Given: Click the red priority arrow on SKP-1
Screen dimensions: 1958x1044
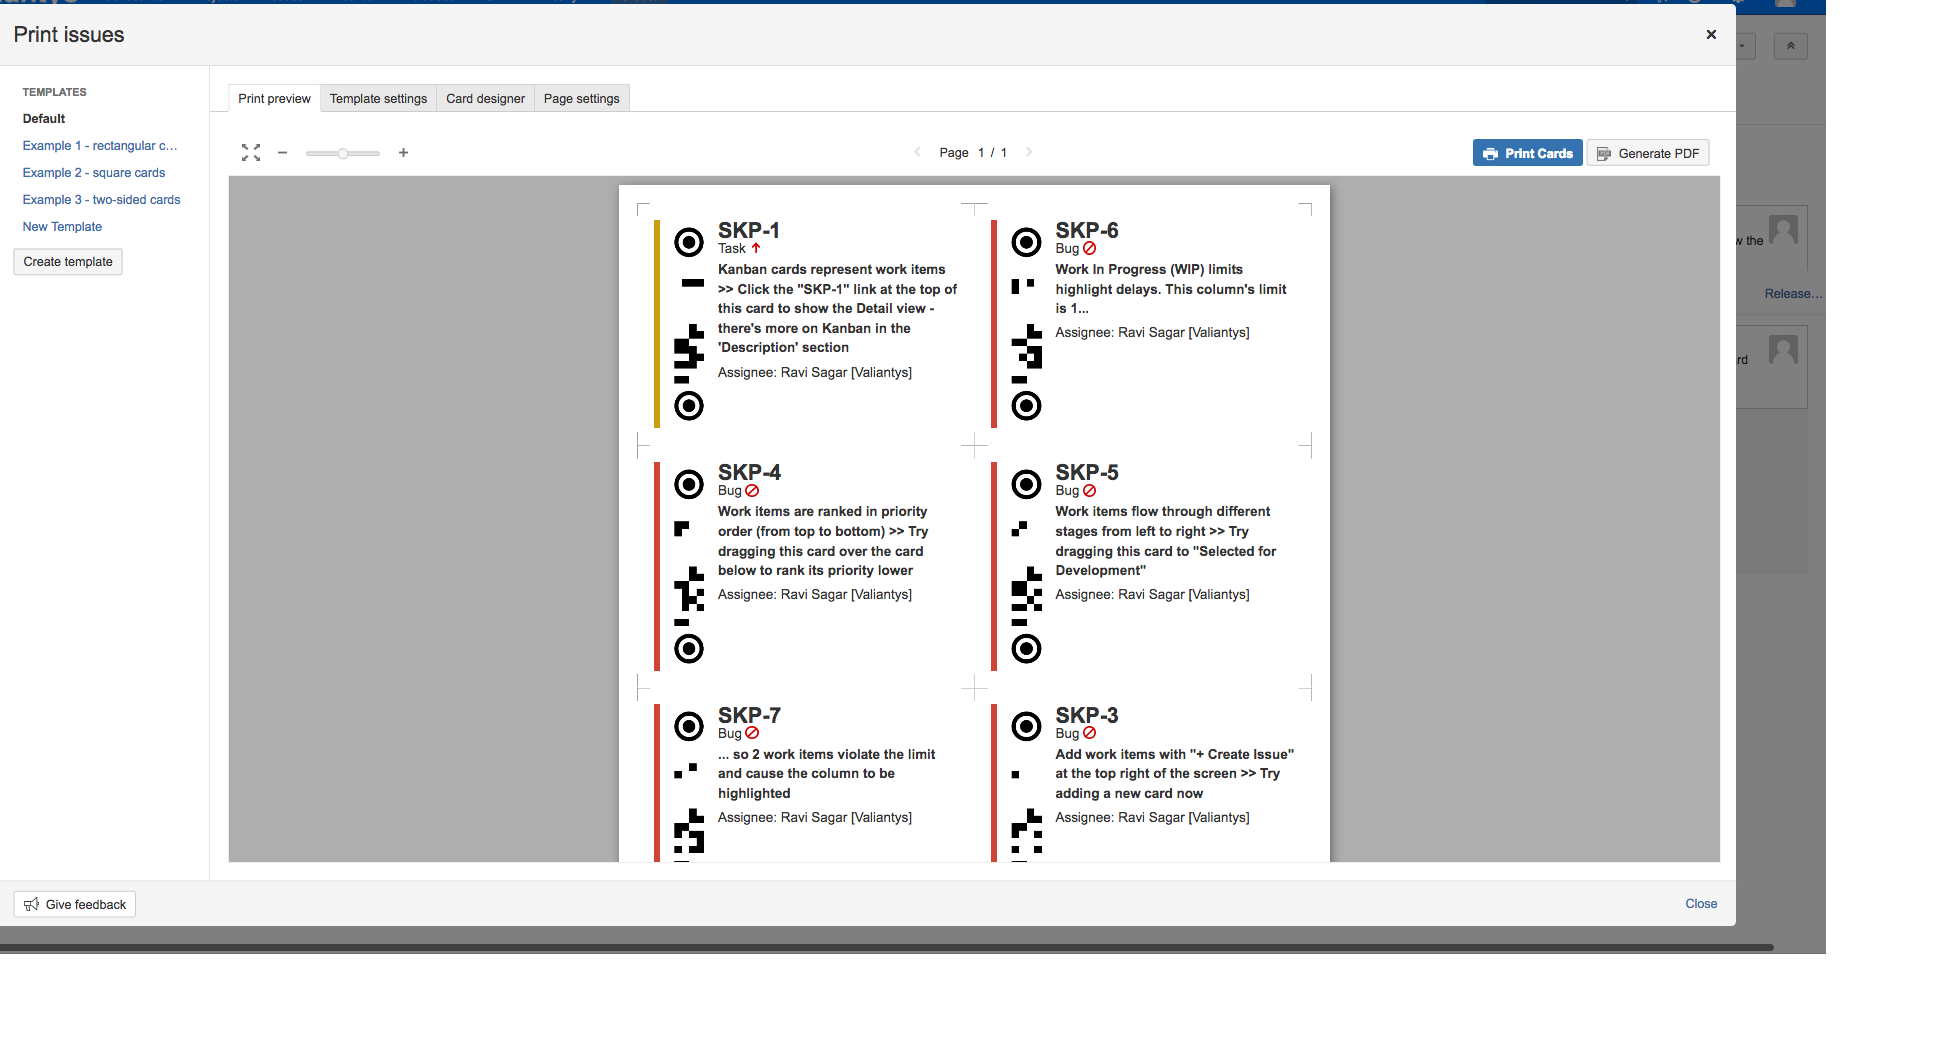Looking at the screenshot, I should point(756,248).
